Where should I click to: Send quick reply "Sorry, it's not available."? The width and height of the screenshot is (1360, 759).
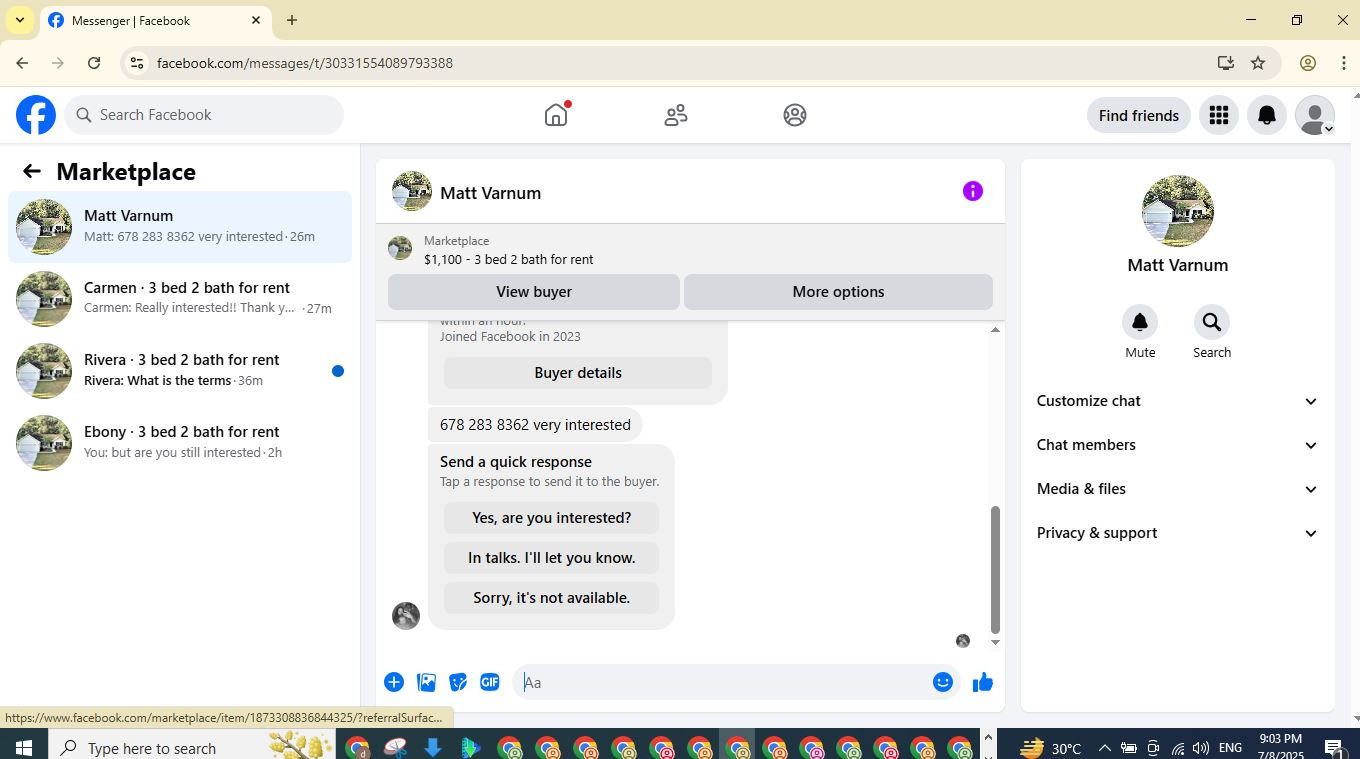(552, 598)
